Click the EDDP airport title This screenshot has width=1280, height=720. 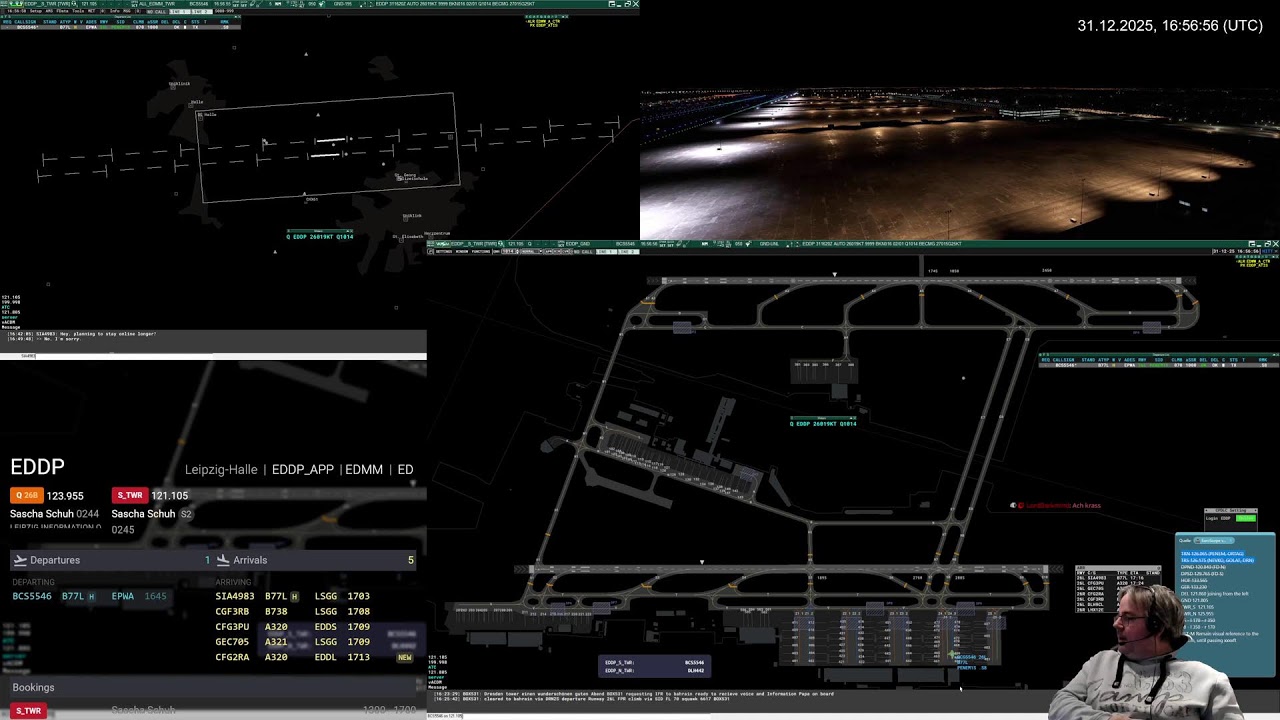(37, 467)
